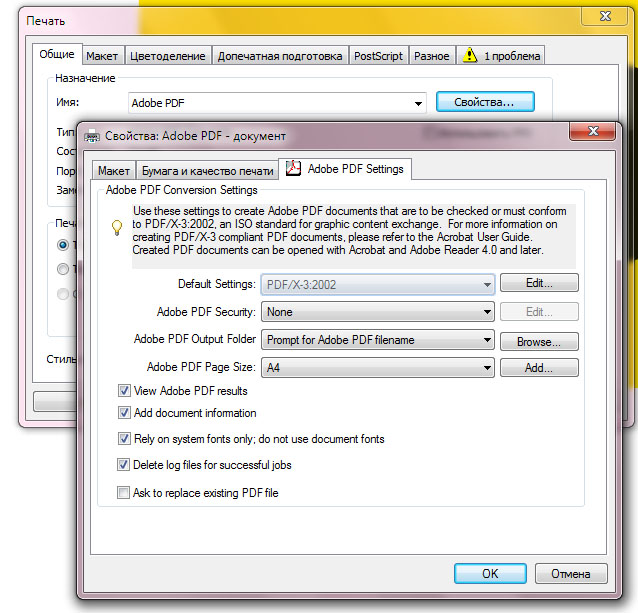
Task: Switch to Общие tab in Print dialog
Action: pos(57,54)
